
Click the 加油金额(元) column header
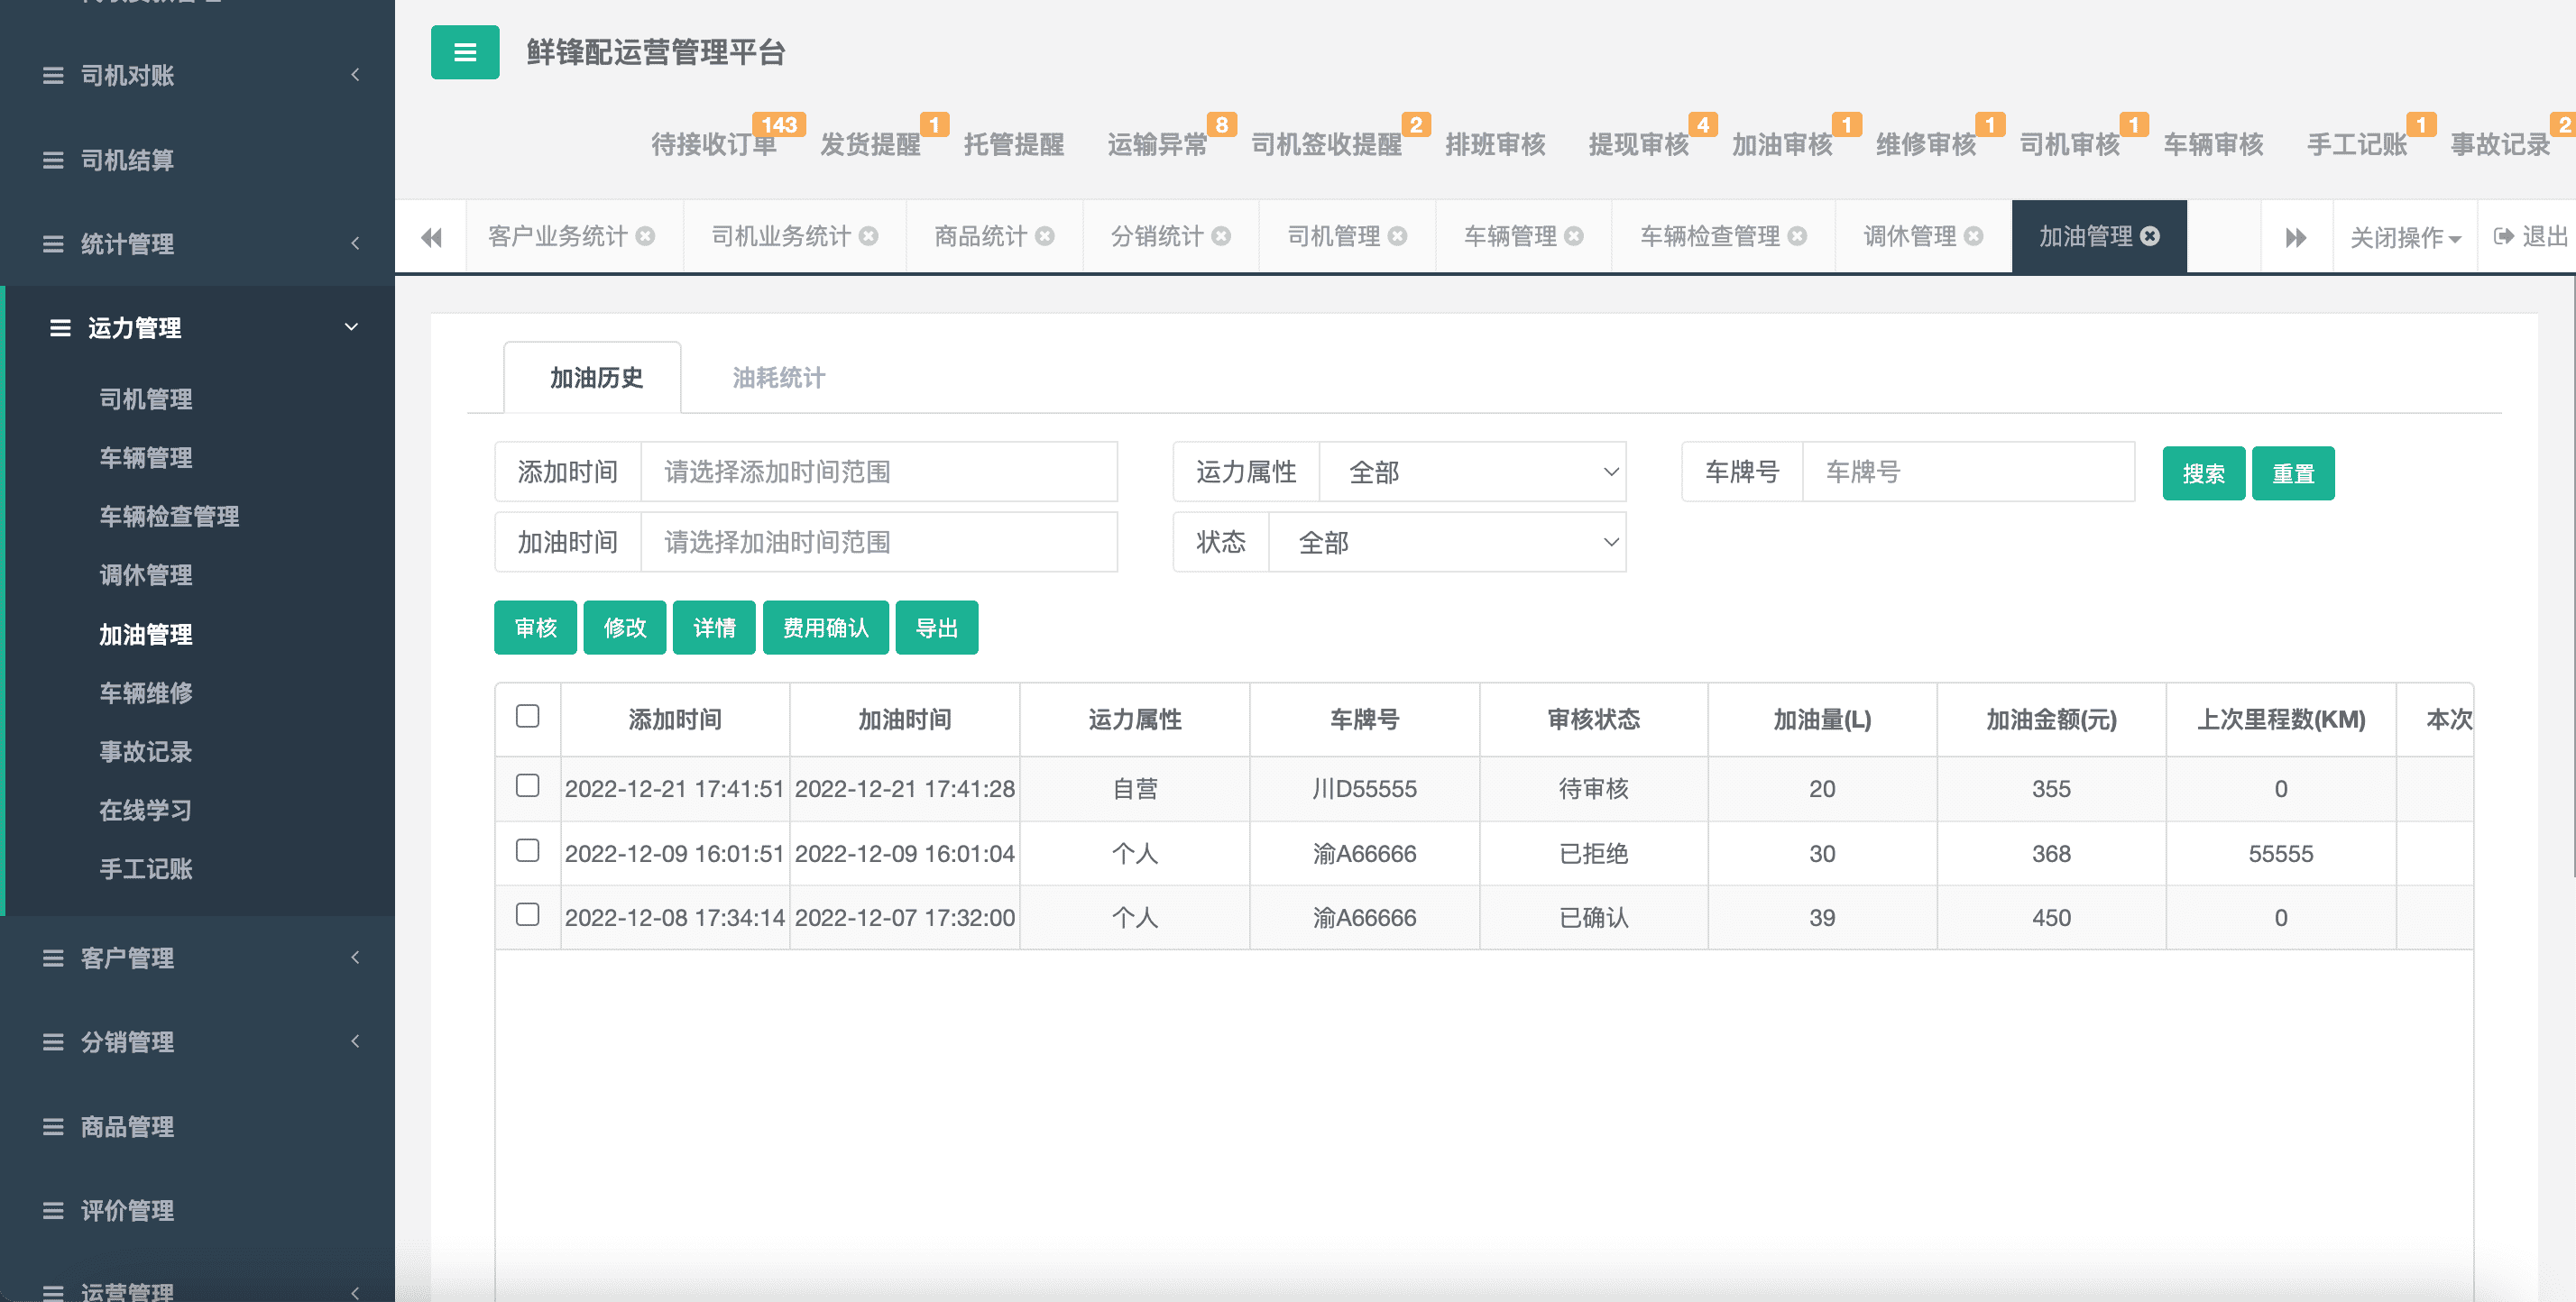(2051, 720)
